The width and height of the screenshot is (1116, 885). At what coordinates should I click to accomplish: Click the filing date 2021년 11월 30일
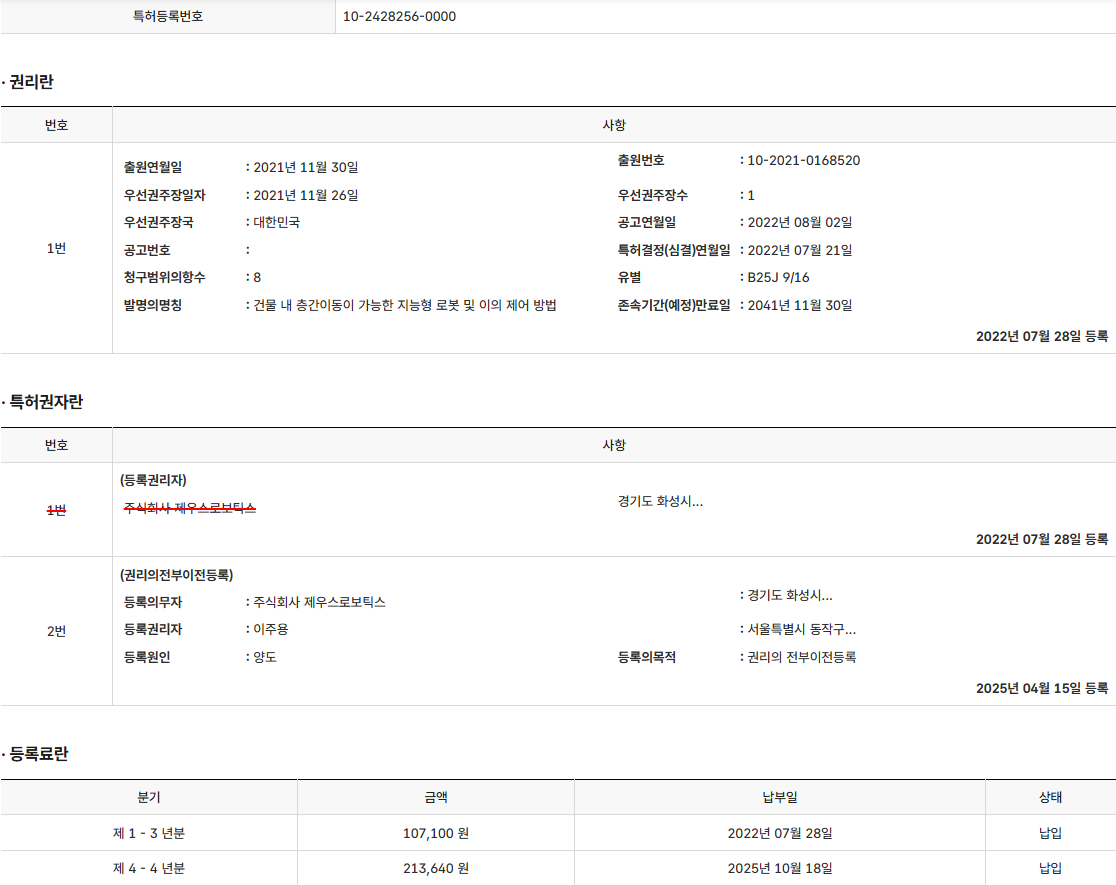305,167
